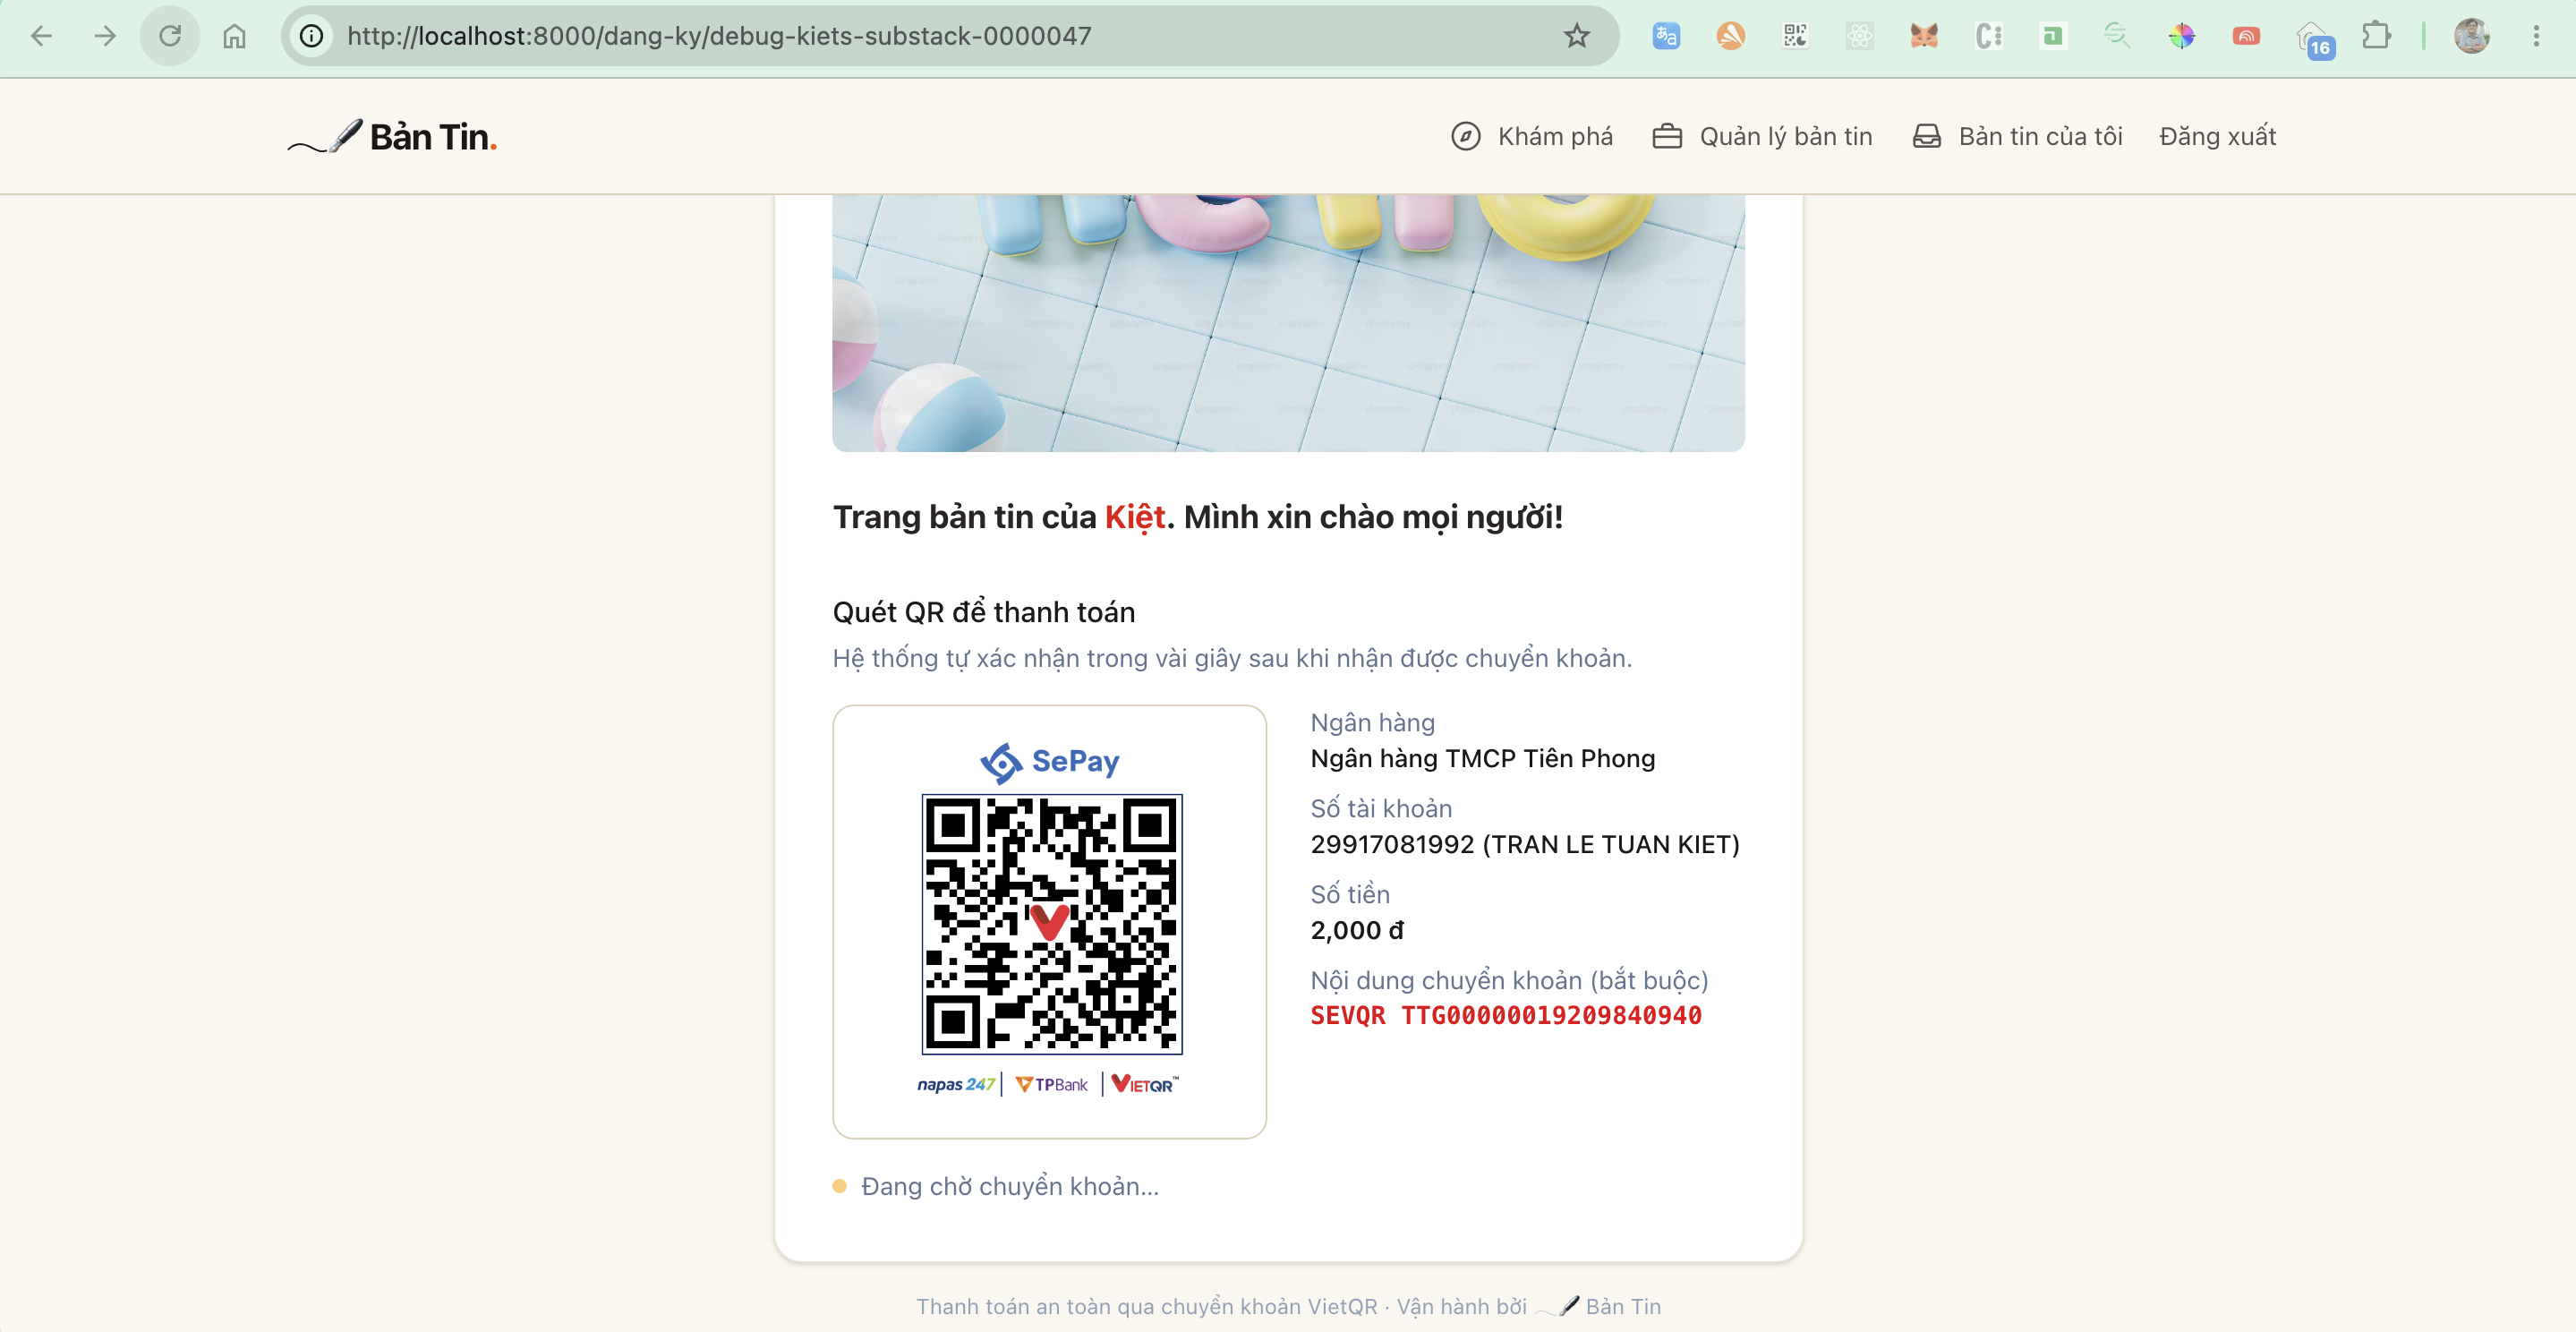Click the VietQR payment QR code
Viewport: 2576px width, 1332px height.
click(1052, 924)
